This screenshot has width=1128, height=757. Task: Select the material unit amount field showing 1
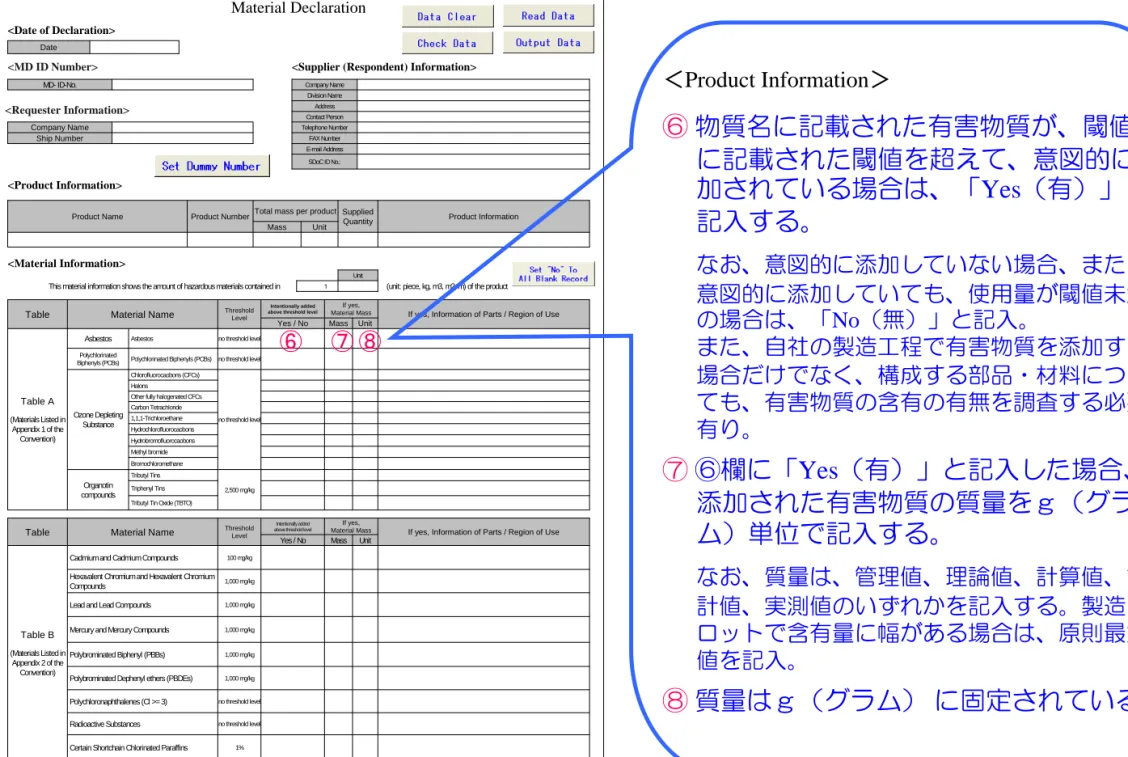[x=317, y=286]
